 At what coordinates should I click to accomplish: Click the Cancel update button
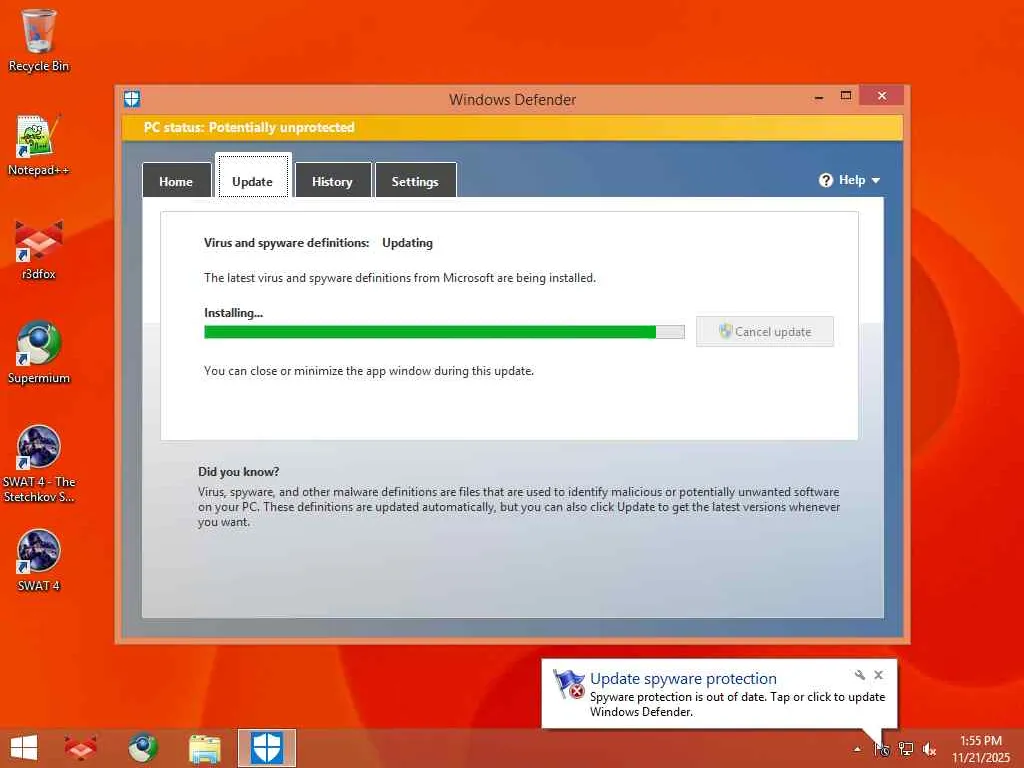(765, 332)
